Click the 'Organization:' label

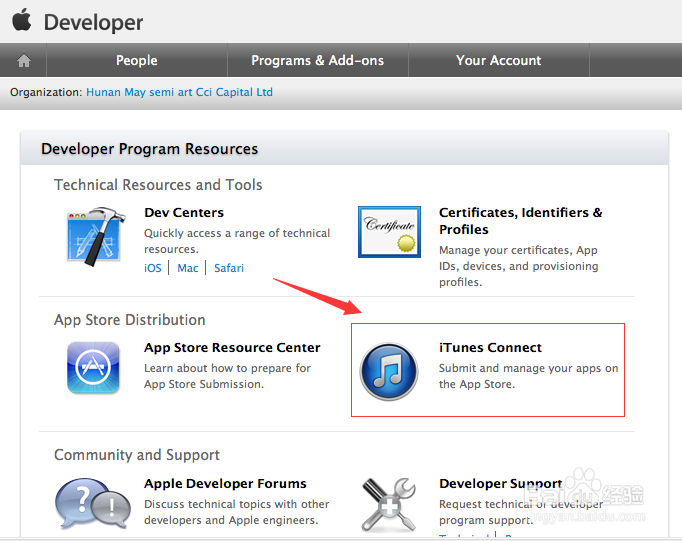[x=46, y=92]
